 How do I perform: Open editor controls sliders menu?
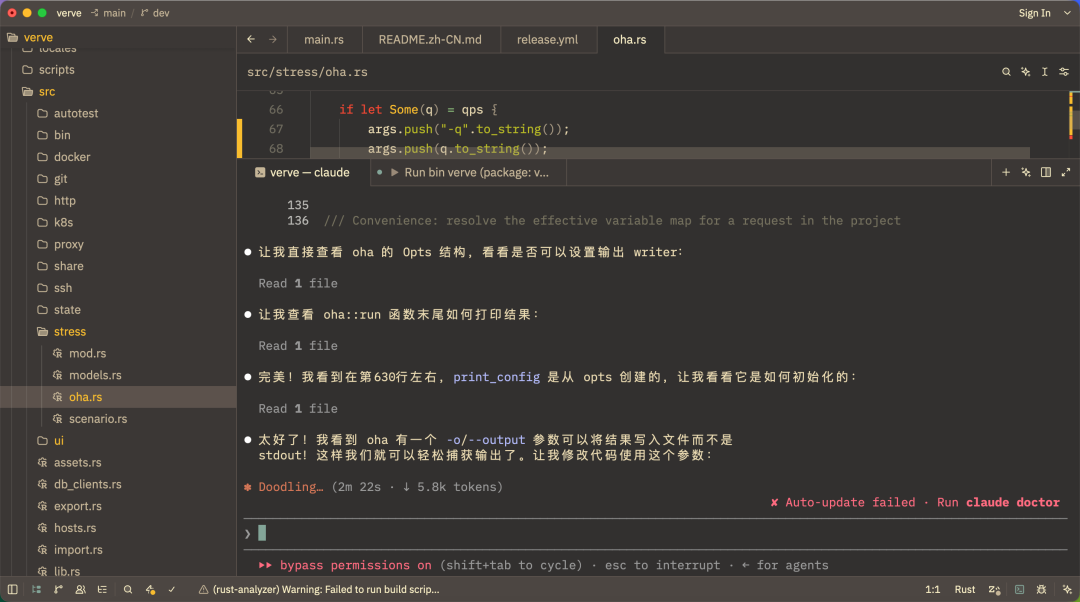click(1064, 72)
